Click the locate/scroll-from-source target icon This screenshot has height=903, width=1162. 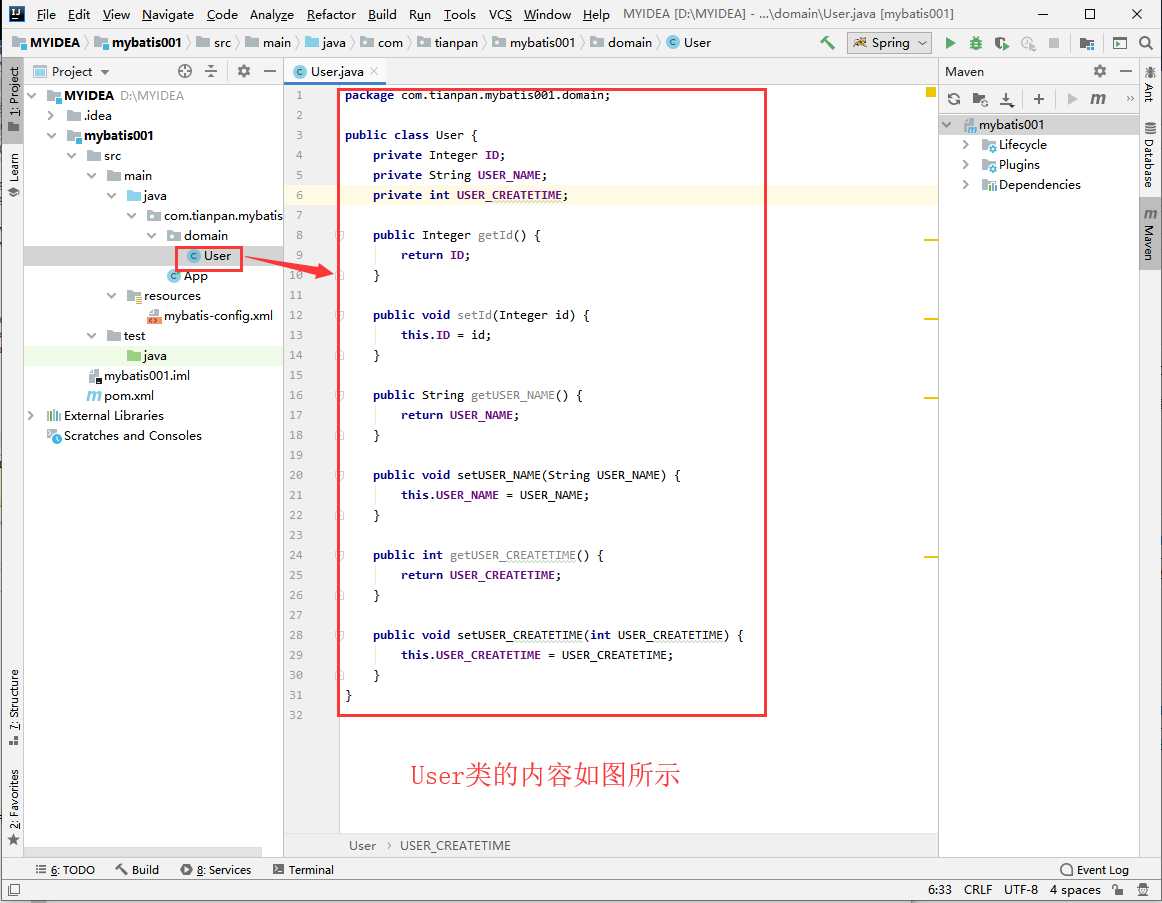coord(185,71)
